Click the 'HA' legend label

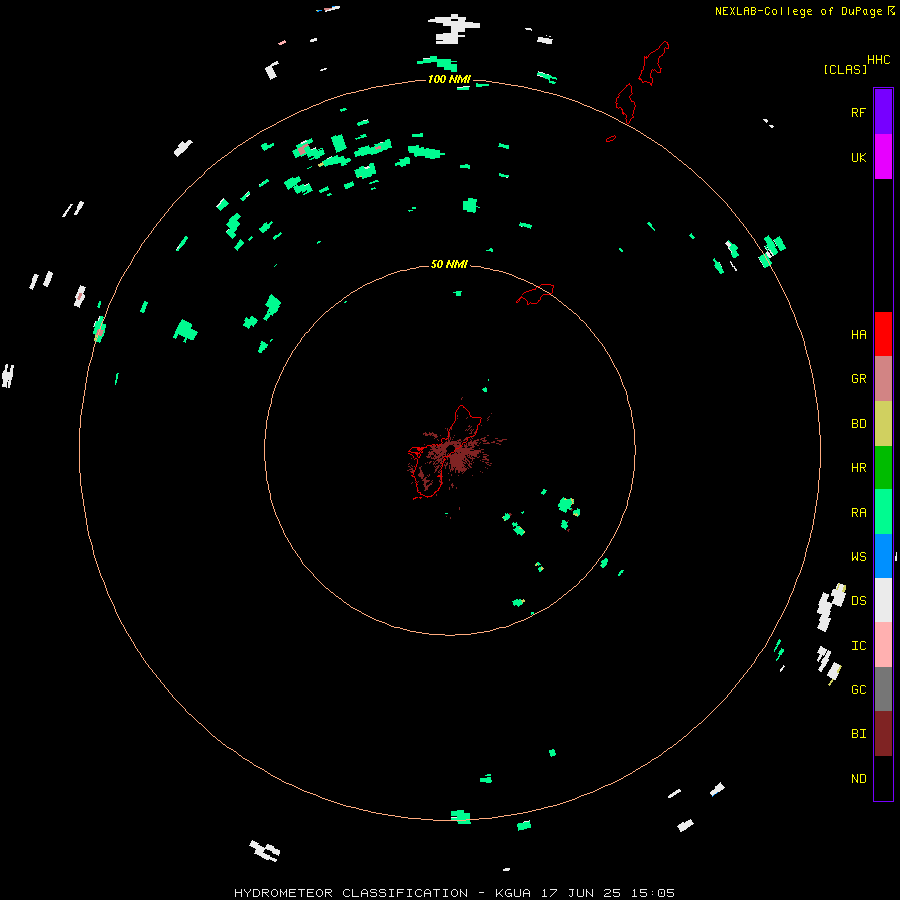coord(858,335)
